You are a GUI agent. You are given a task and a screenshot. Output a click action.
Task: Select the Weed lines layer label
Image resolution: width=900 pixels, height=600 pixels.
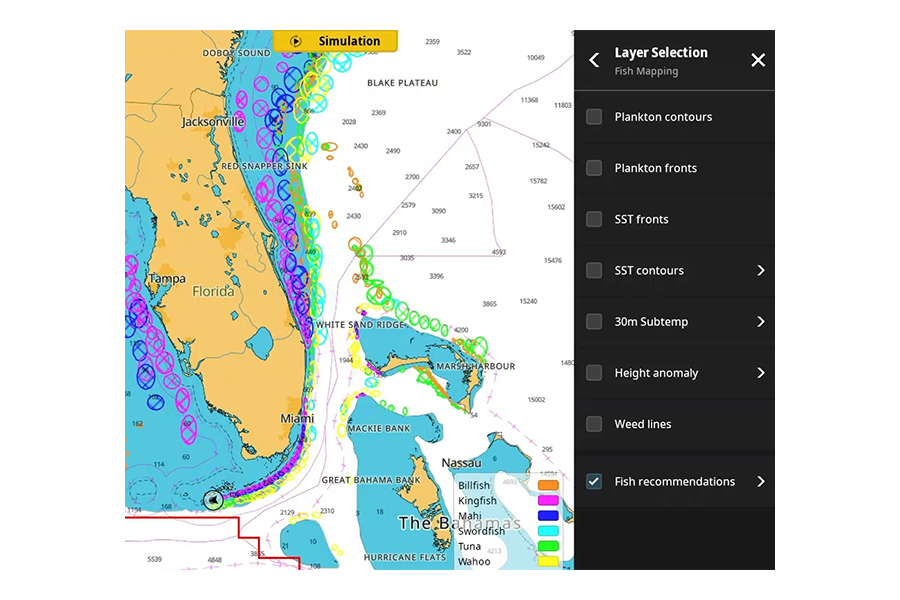(x=643, y=424)
